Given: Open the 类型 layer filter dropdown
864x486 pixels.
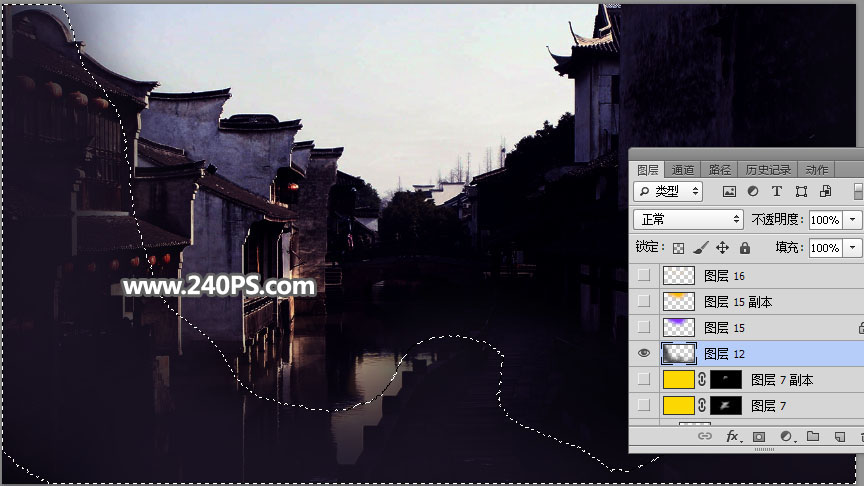Looking at the screenshot, I should [668, 191].
